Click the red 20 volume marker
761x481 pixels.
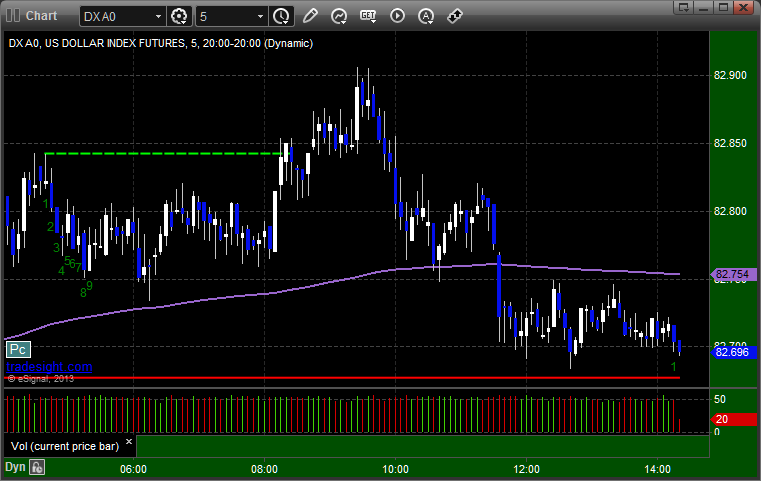coord(733,419)
